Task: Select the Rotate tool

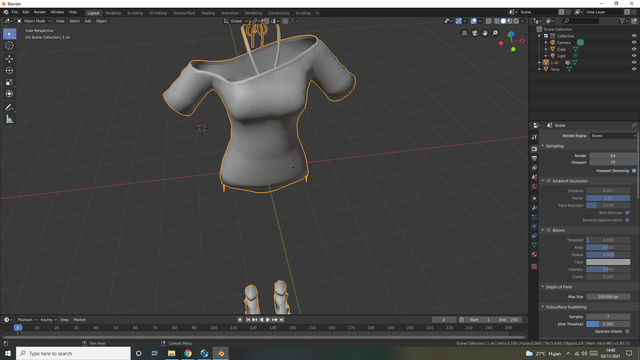Action: (x=9, y=71)
